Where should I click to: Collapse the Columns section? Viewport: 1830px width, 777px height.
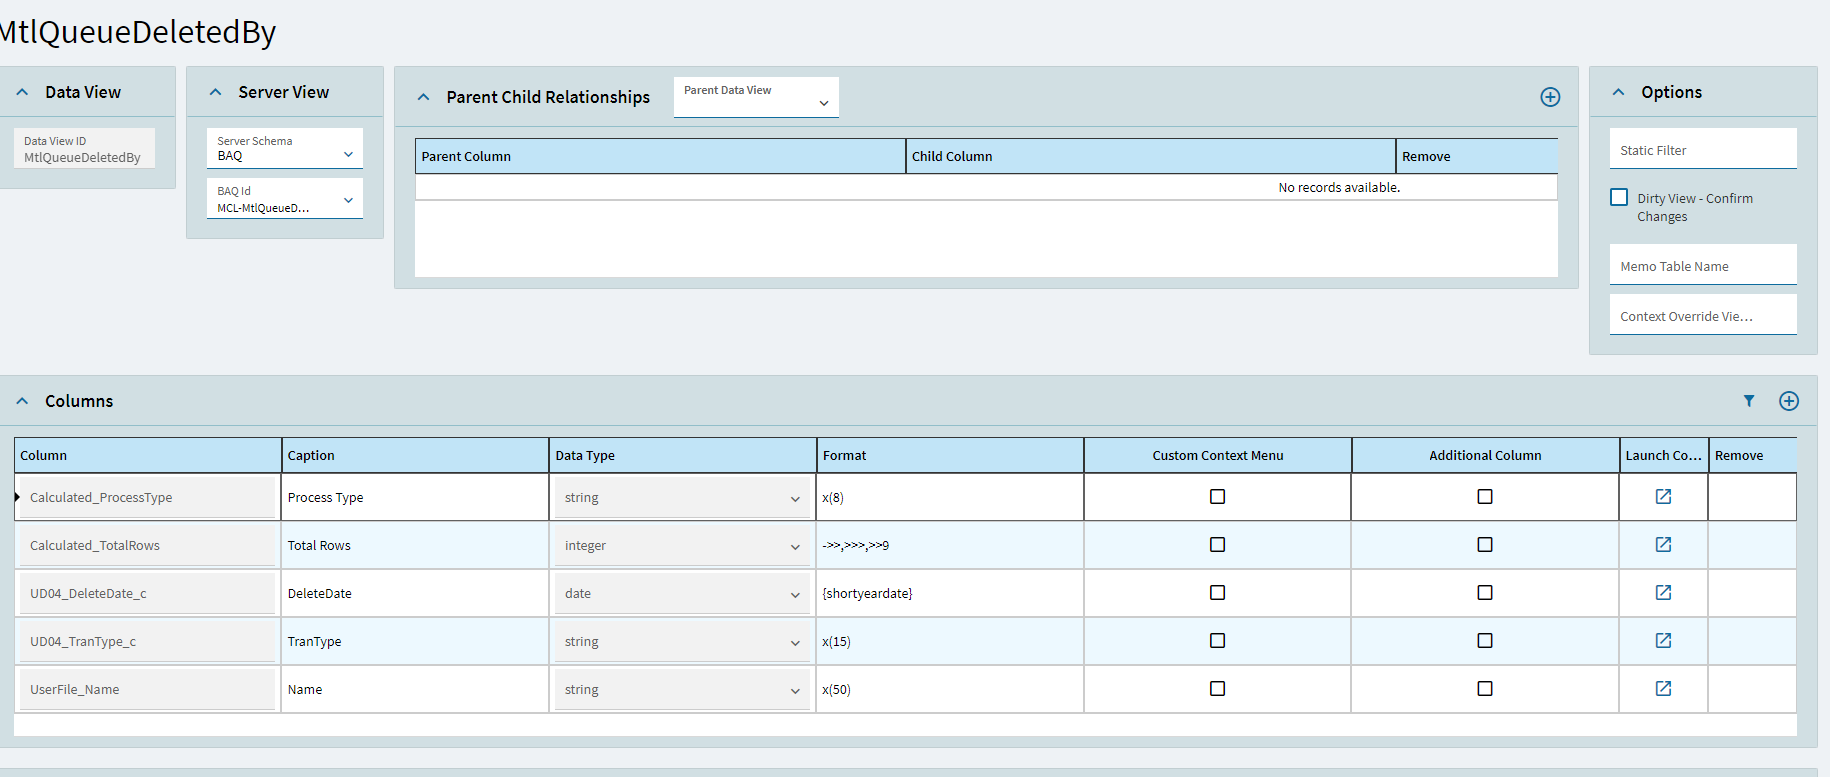22,401
